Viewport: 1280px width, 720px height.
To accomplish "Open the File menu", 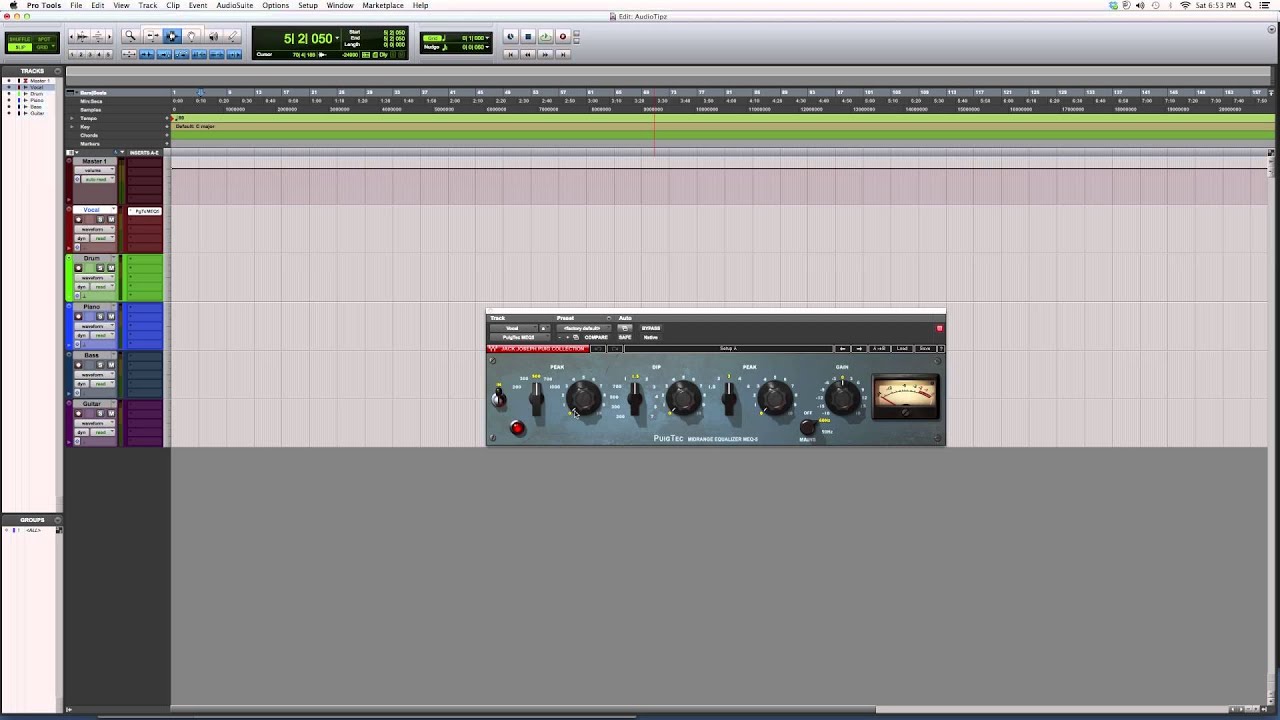I will [x=76, y=5].
